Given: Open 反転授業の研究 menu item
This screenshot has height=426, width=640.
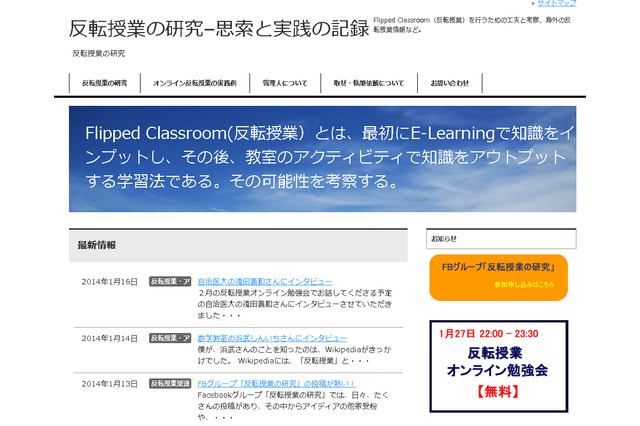Looking at the screenshot, I should 104,83.
